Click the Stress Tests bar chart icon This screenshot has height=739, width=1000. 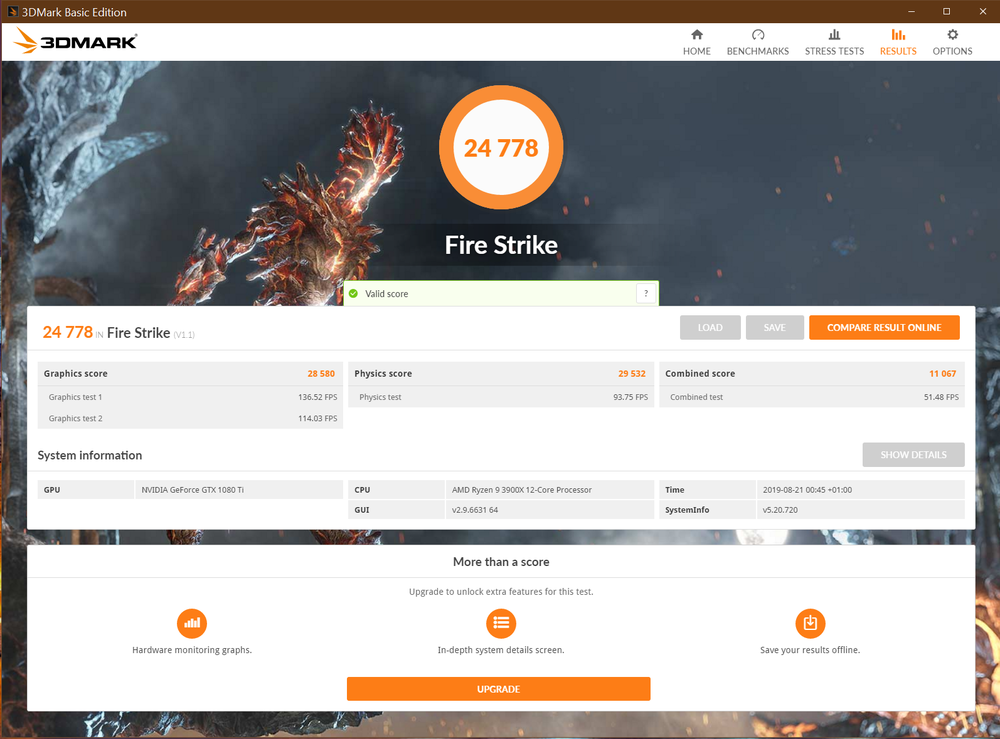(834, 34)
